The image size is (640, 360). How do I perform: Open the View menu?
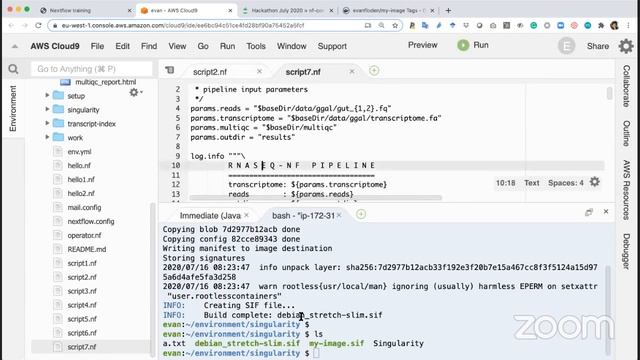[x=177, y=46]
